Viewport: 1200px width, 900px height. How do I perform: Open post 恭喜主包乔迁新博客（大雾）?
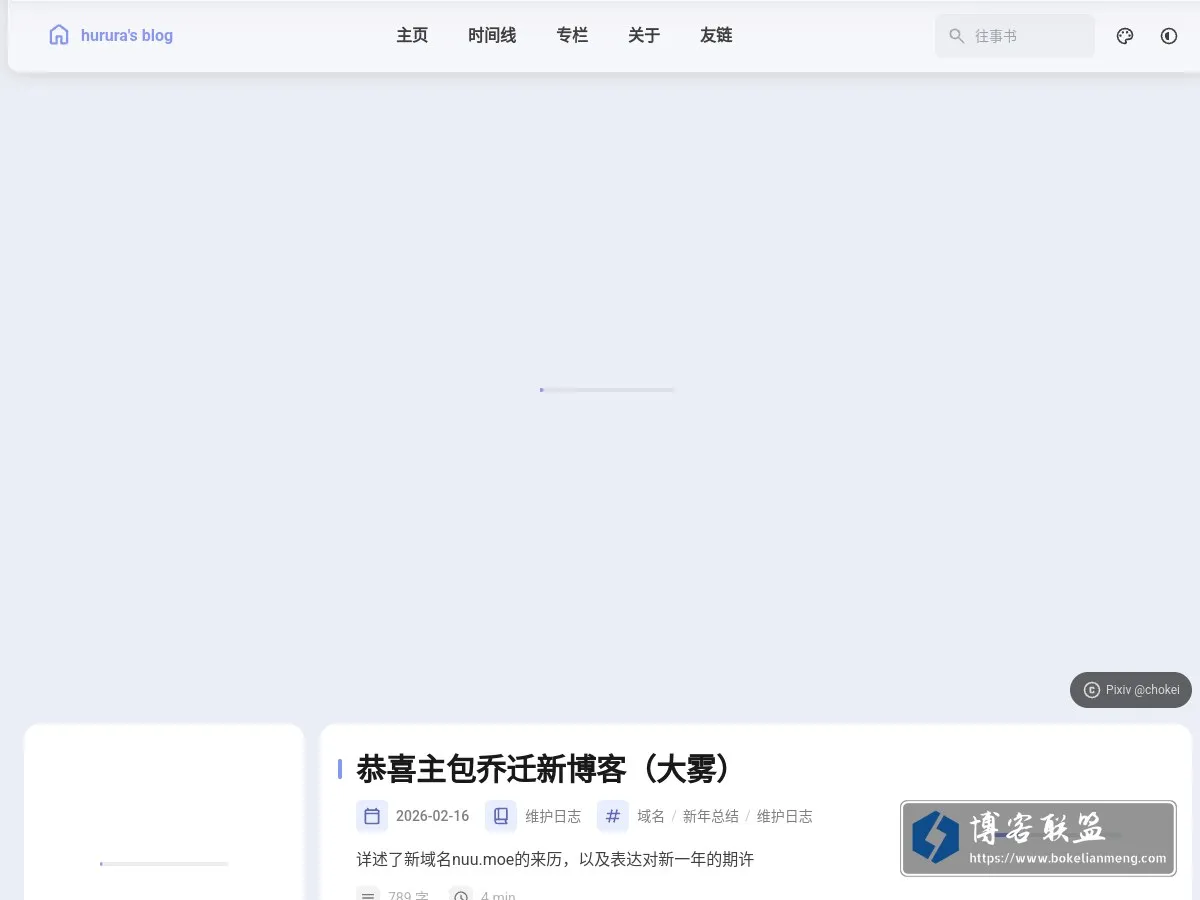545,769
